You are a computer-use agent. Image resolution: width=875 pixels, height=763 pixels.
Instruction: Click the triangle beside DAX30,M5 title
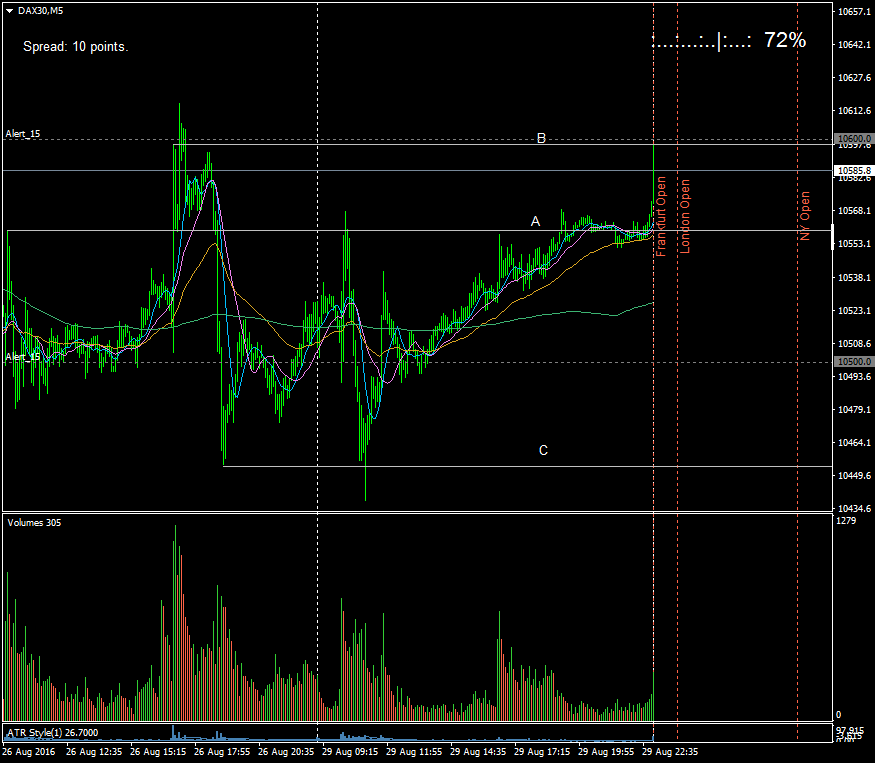[x=9, y=10]
